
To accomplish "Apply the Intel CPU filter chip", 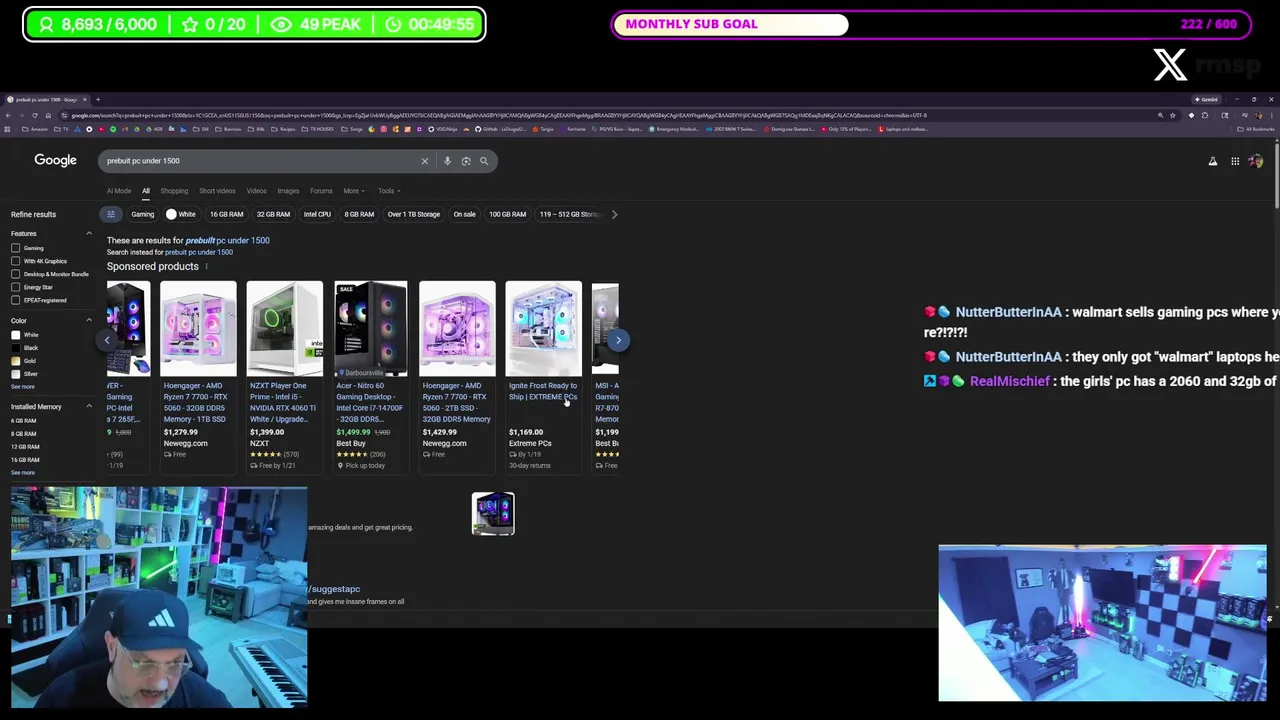I will coord(317,214).
